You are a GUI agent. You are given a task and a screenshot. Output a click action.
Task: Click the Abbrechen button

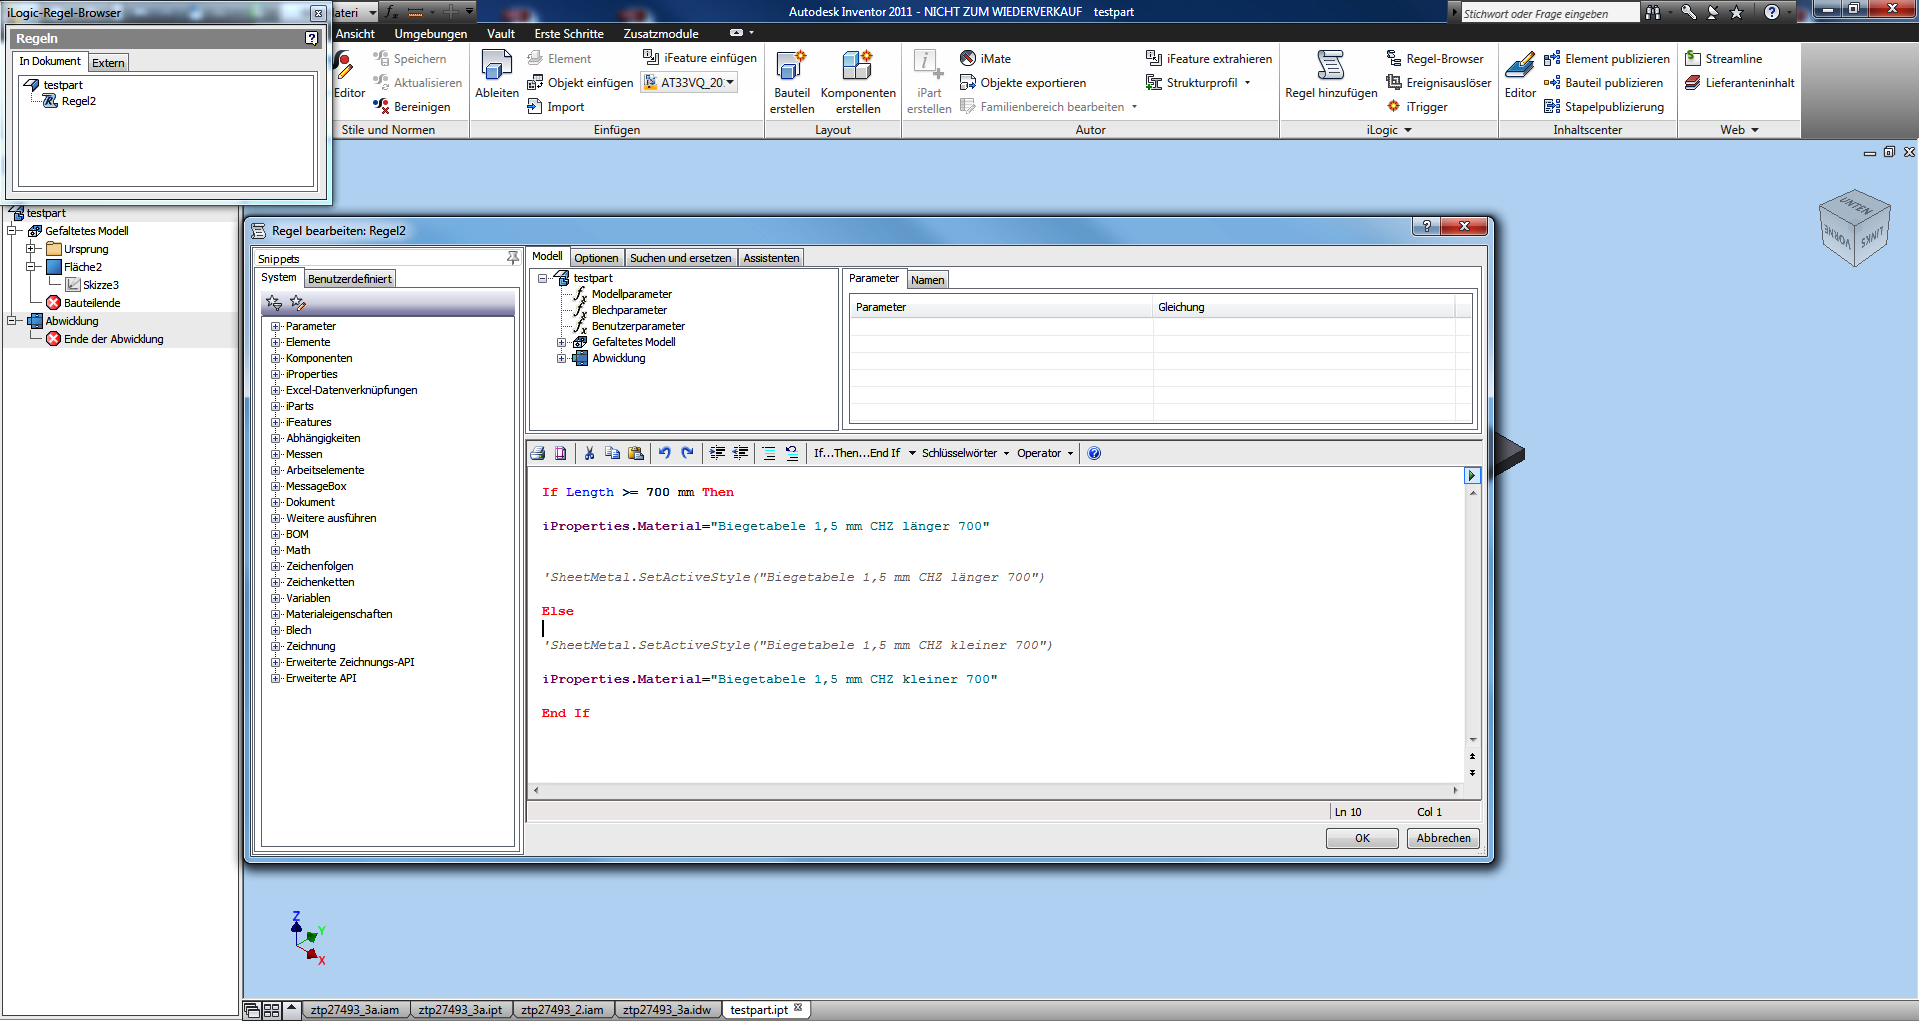[1442, 838]
